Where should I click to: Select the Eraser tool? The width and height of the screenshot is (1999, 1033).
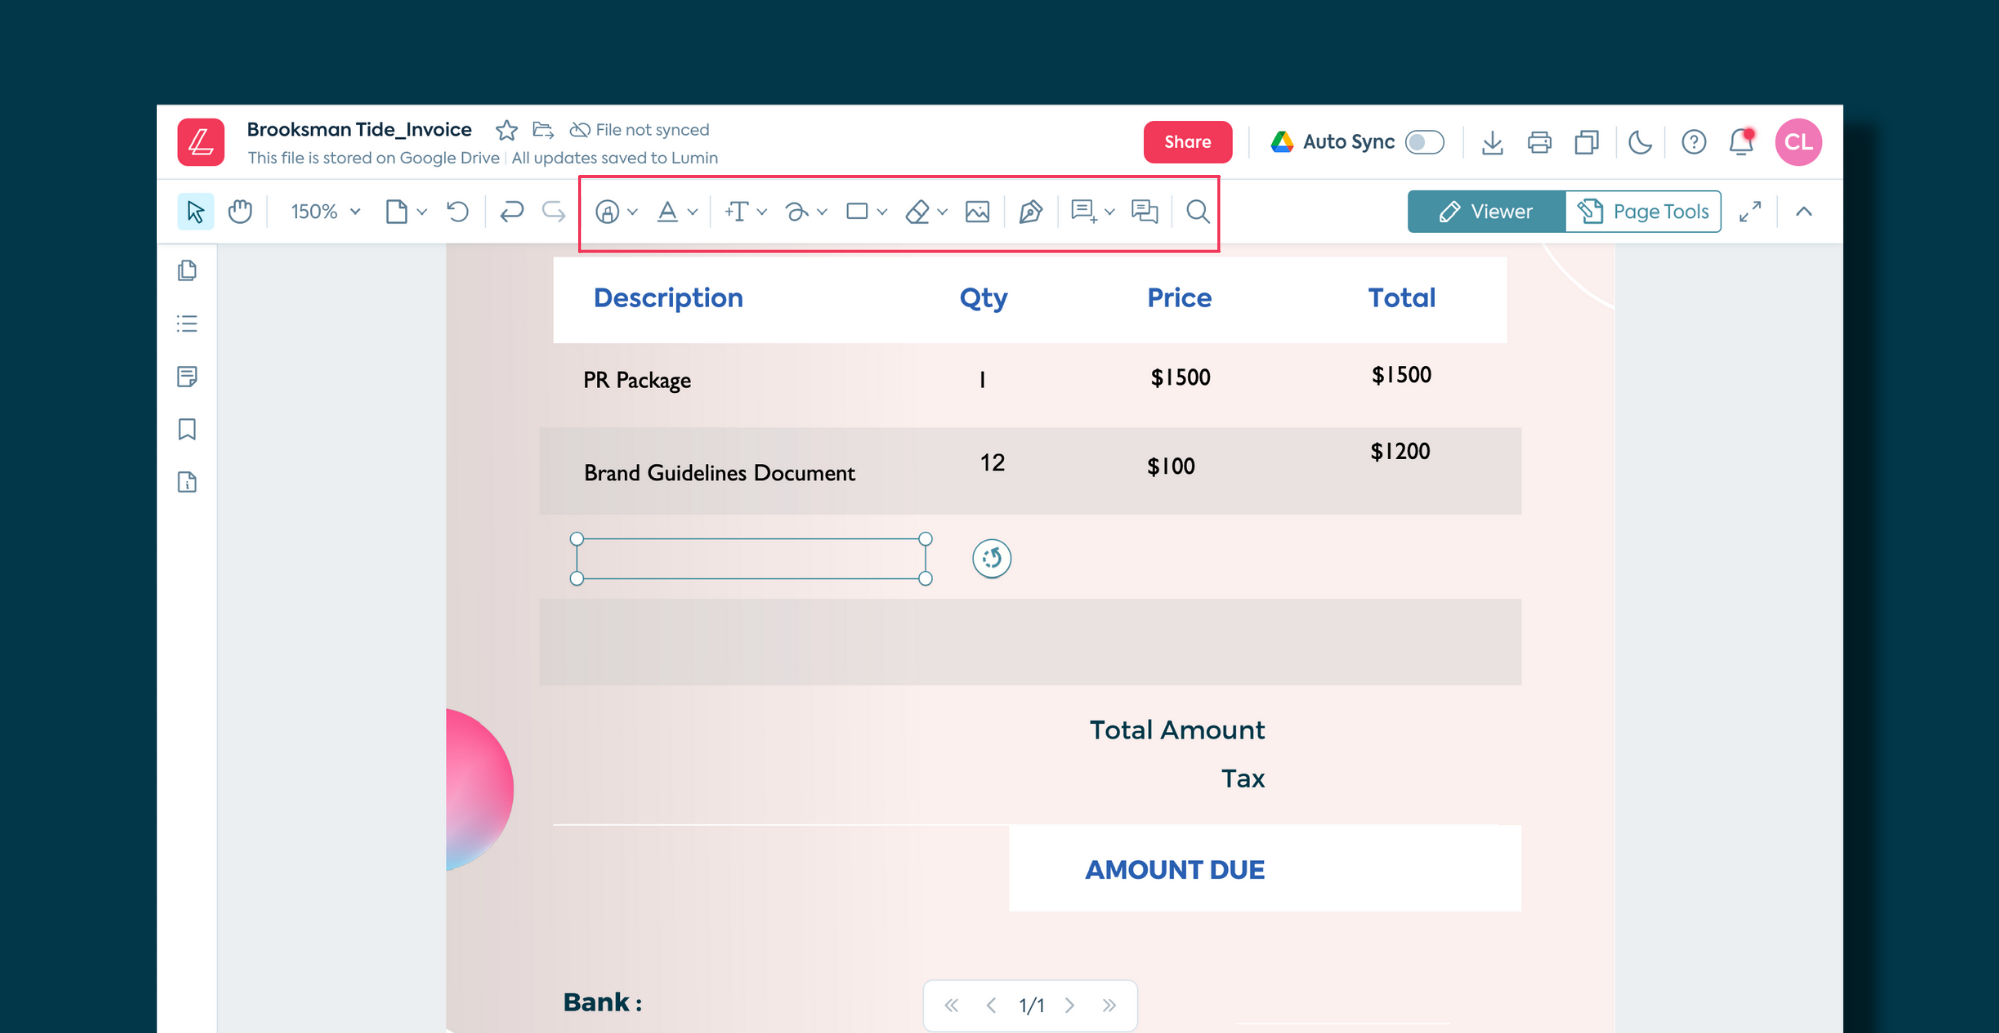tap(917, 212)
